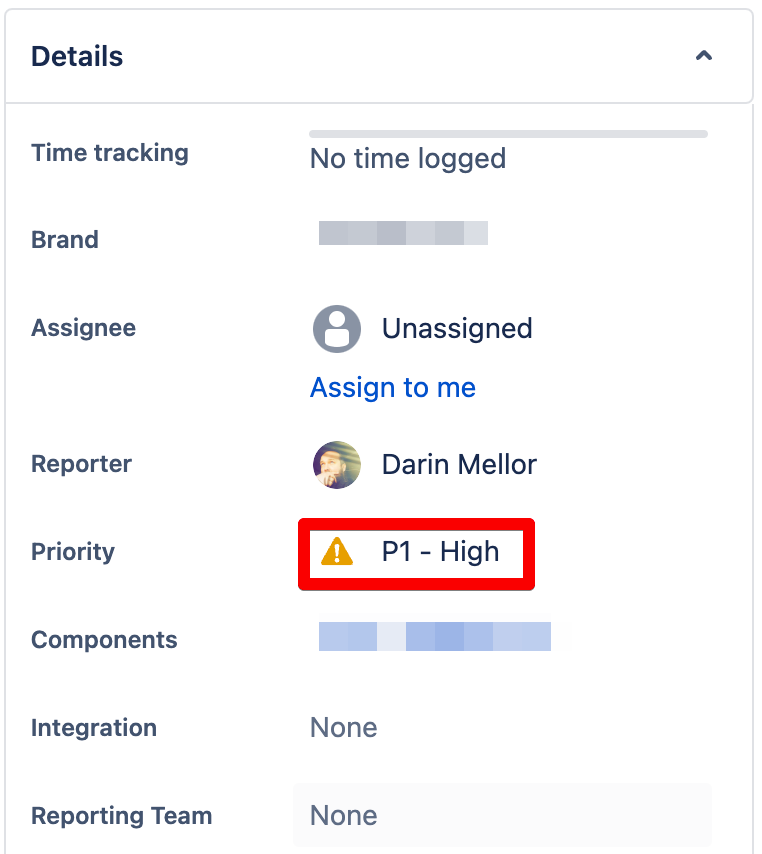Open the Integration field showing None
762x854 pixels.
[343, 727]
